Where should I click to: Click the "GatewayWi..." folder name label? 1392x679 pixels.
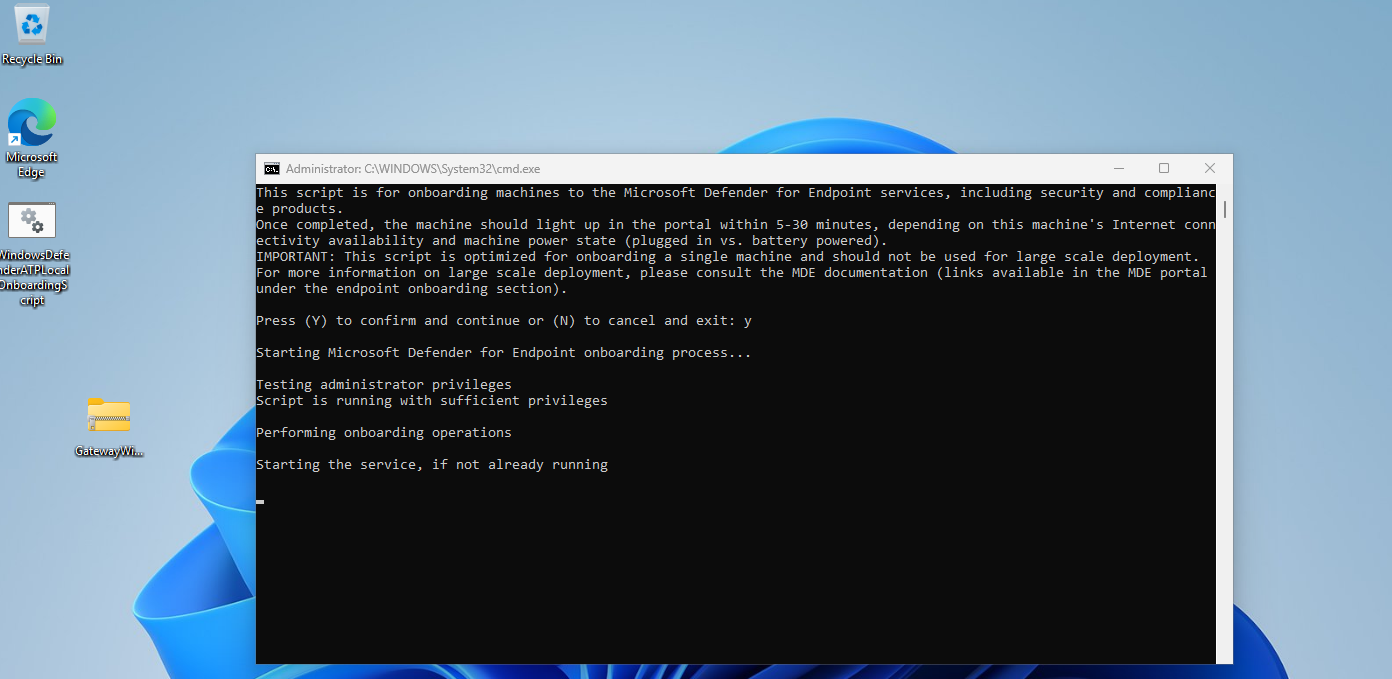pyautogui.click(x=109, y=451)
